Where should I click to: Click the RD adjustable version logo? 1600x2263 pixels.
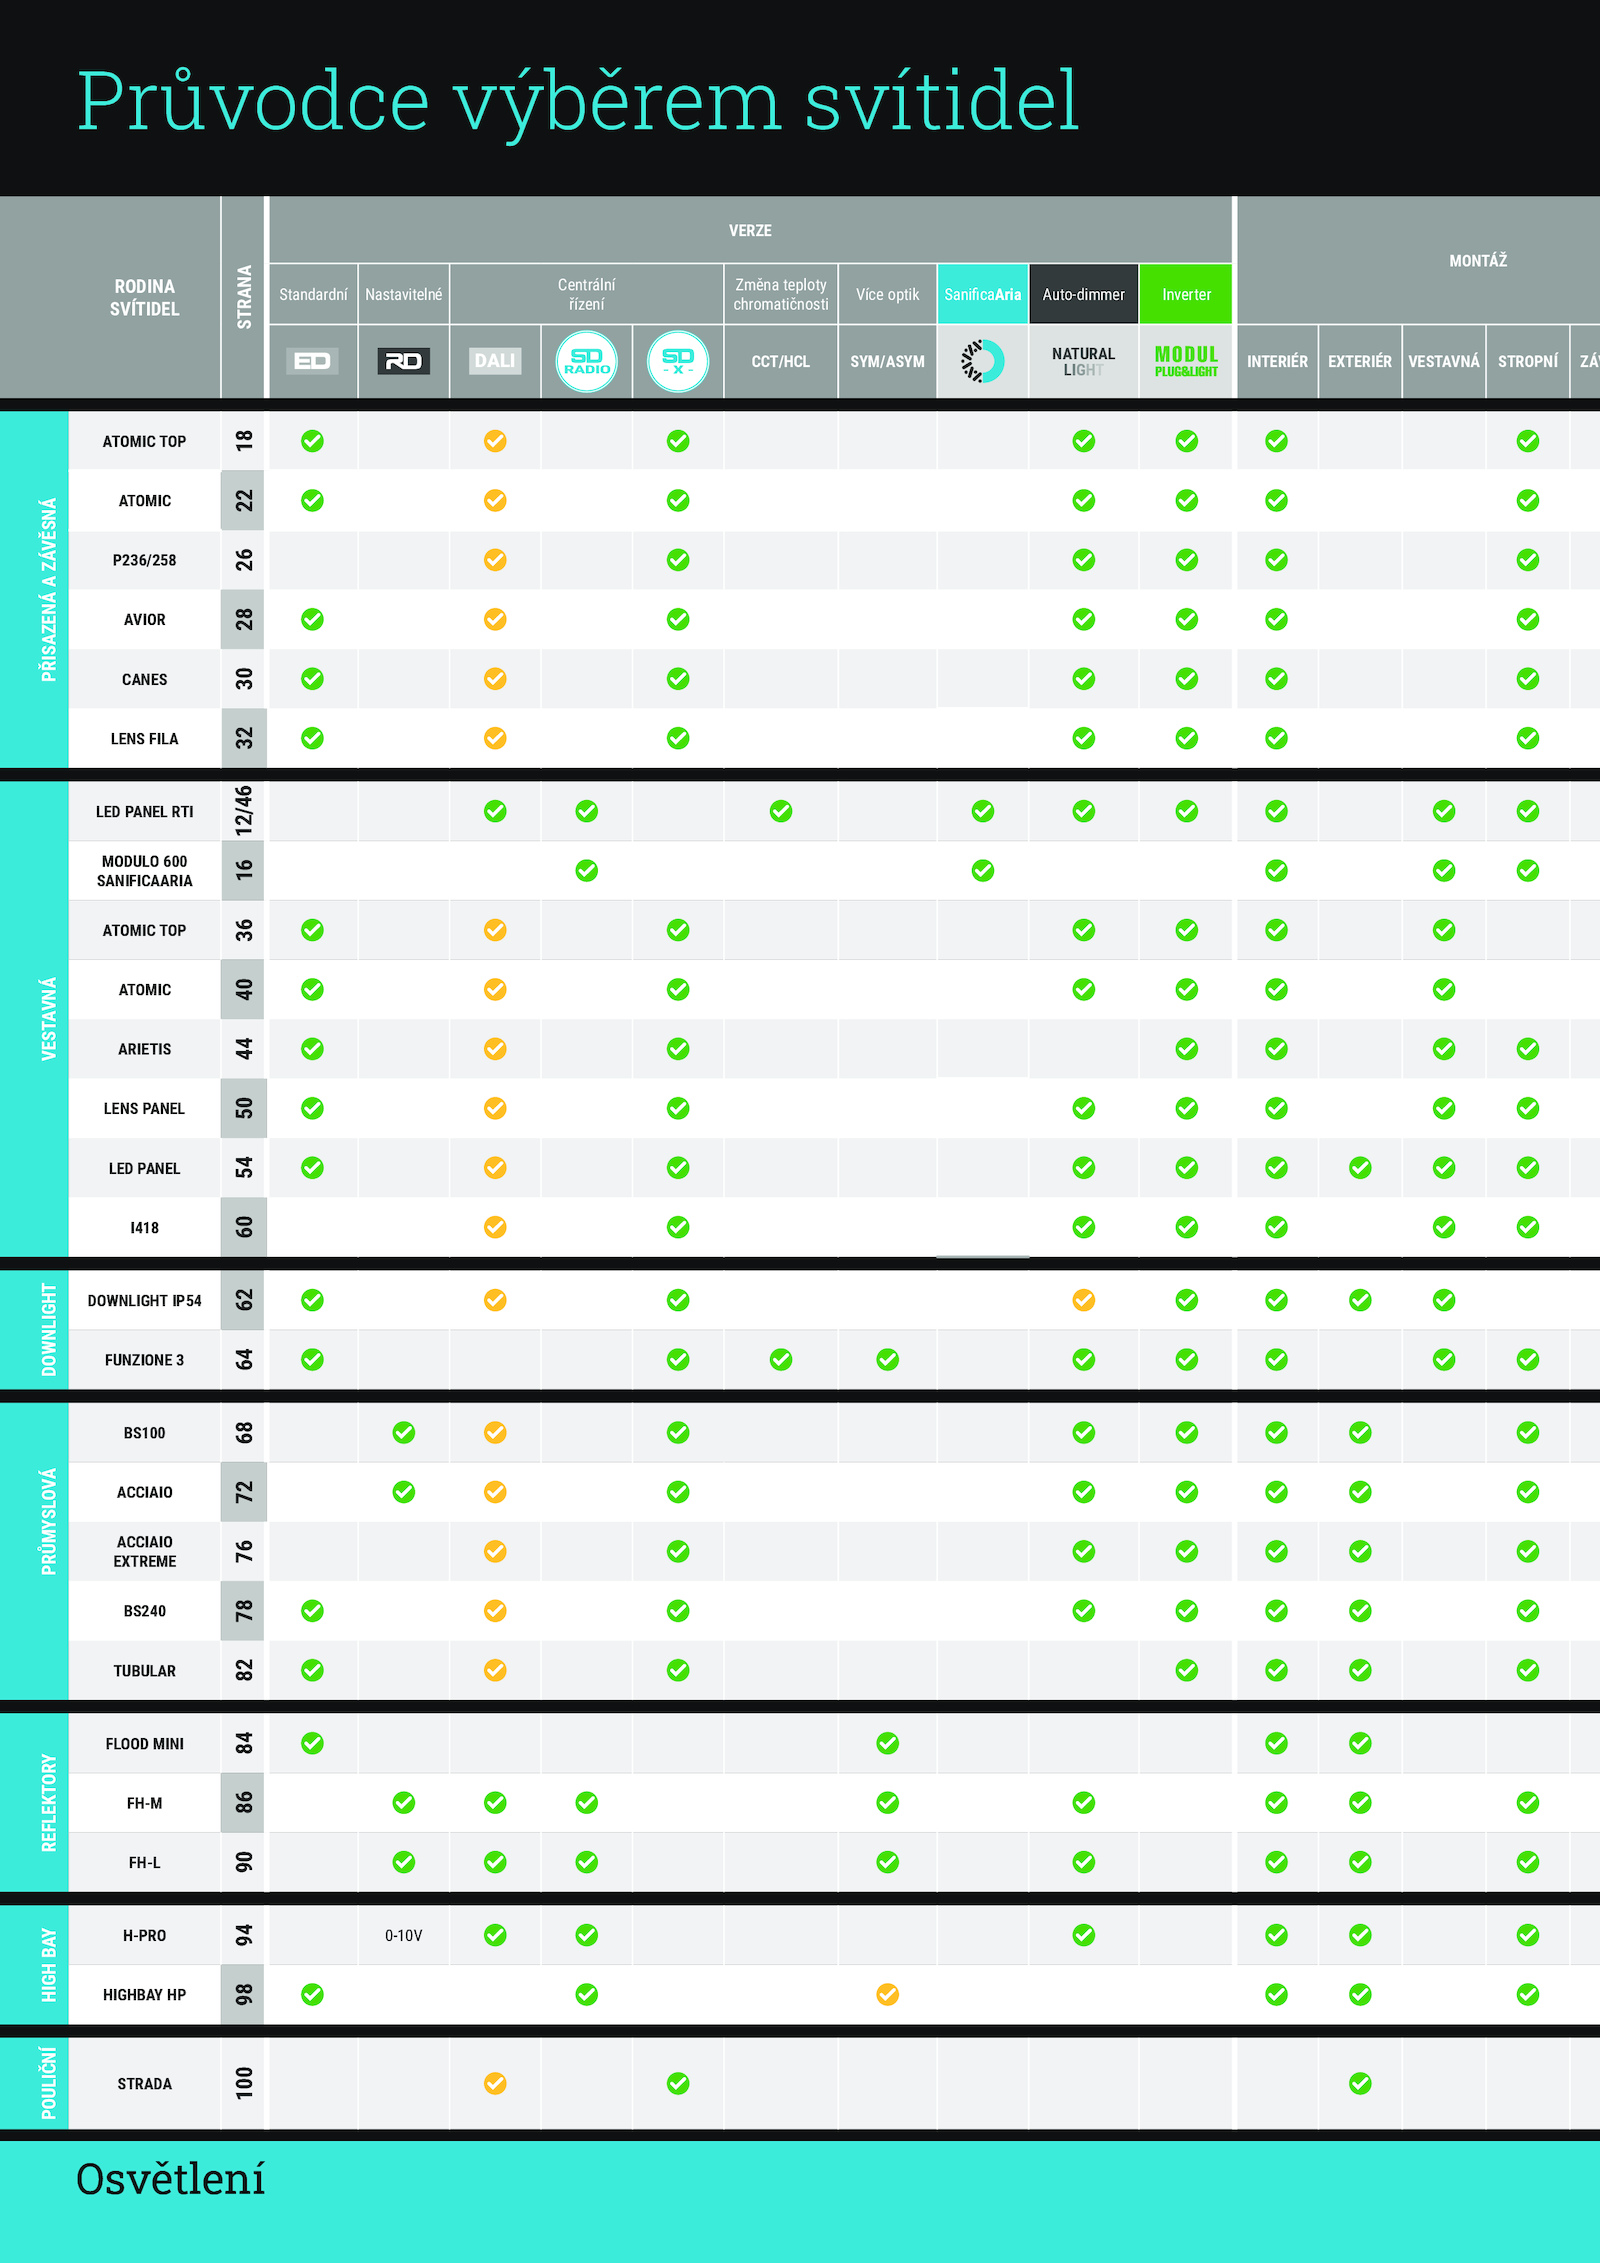coord(404,361)
